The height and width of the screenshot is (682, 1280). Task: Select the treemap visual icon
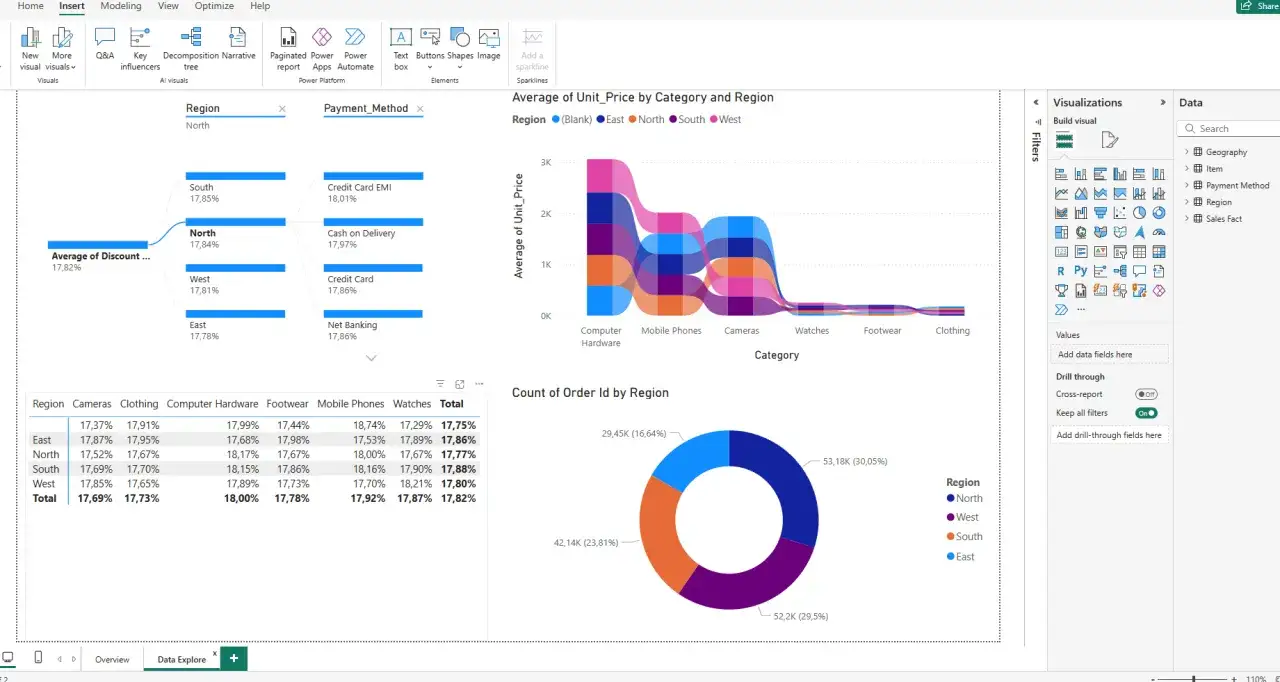tap(1061, 232)
